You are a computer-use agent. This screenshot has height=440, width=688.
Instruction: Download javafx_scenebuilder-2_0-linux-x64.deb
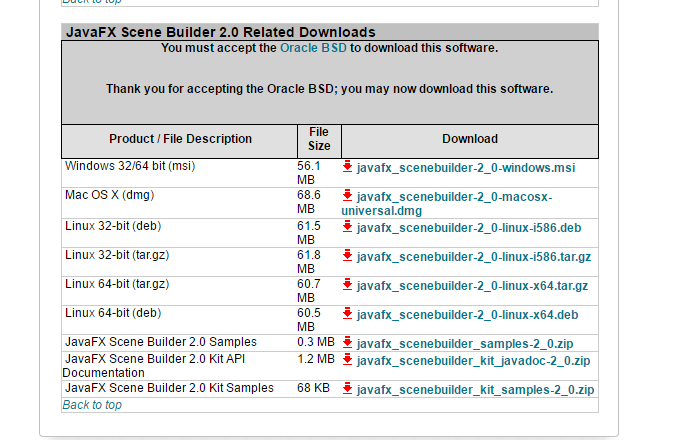tap(467, 315)
